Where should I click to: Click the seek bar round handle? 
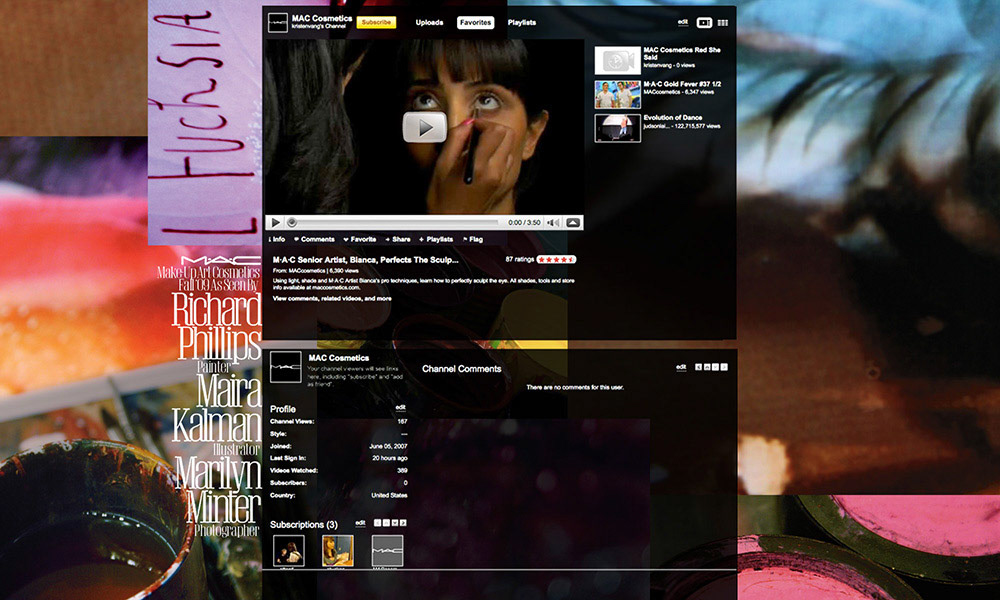pos(292,223)
